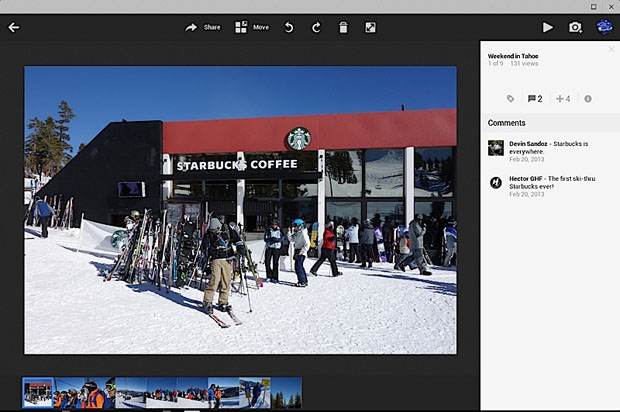Screen dimensions: 620x412
Task: Maximize the window
Action: click(x=594, y=6)
